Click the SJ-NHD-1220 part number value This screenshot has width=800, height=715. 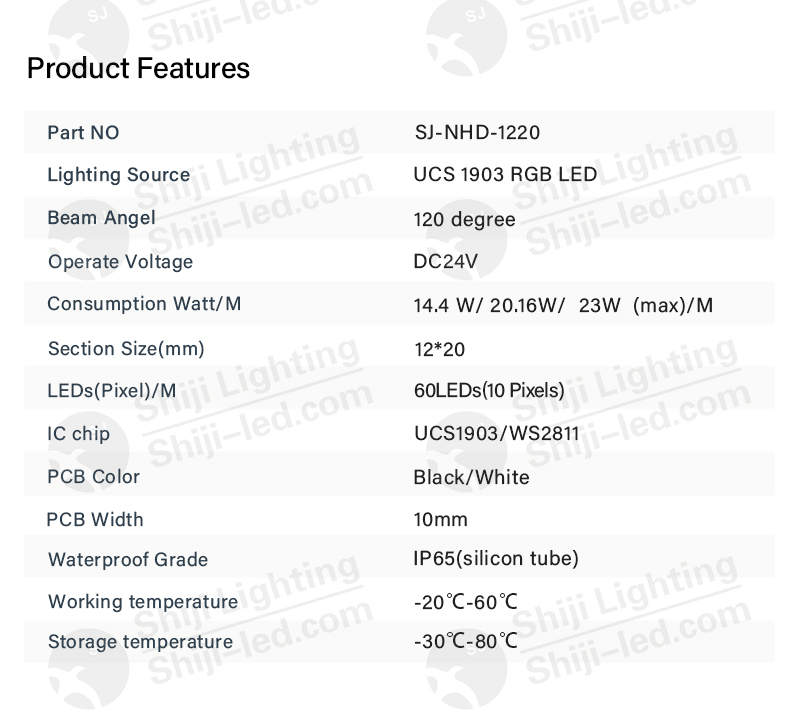click(477, 133)
